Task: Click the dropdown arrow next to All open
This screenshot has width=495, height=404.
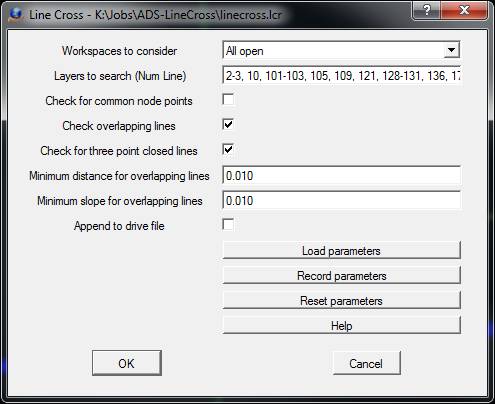Action: [452, 50]
